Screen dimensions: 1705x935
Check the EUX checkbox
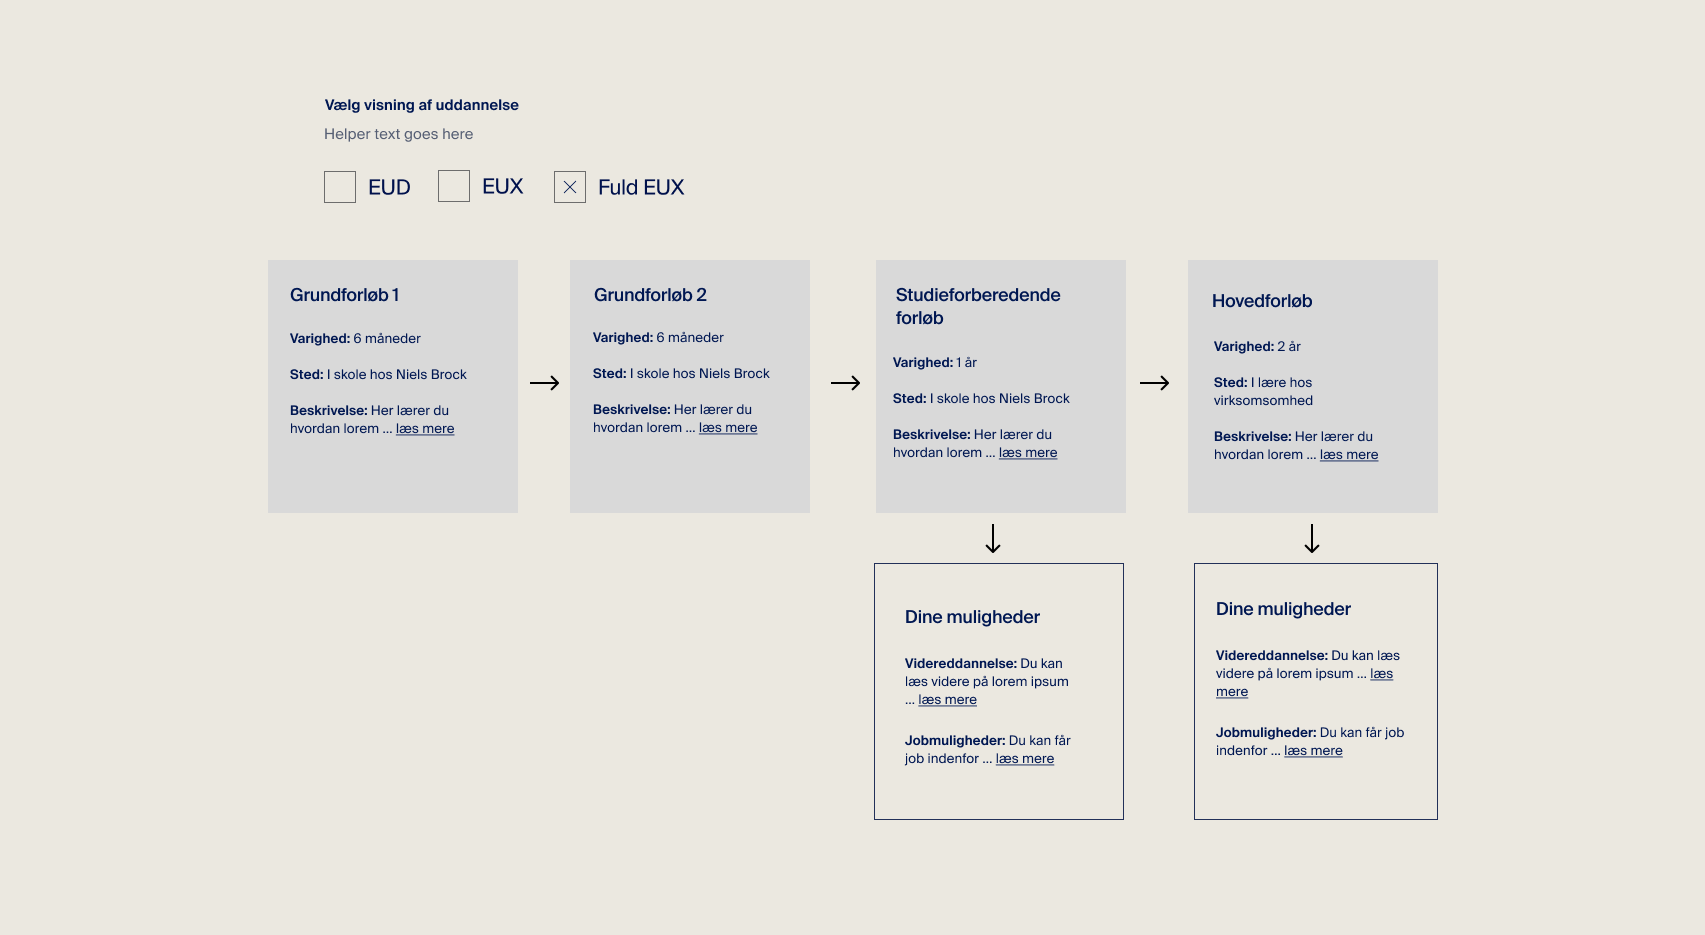454,186
